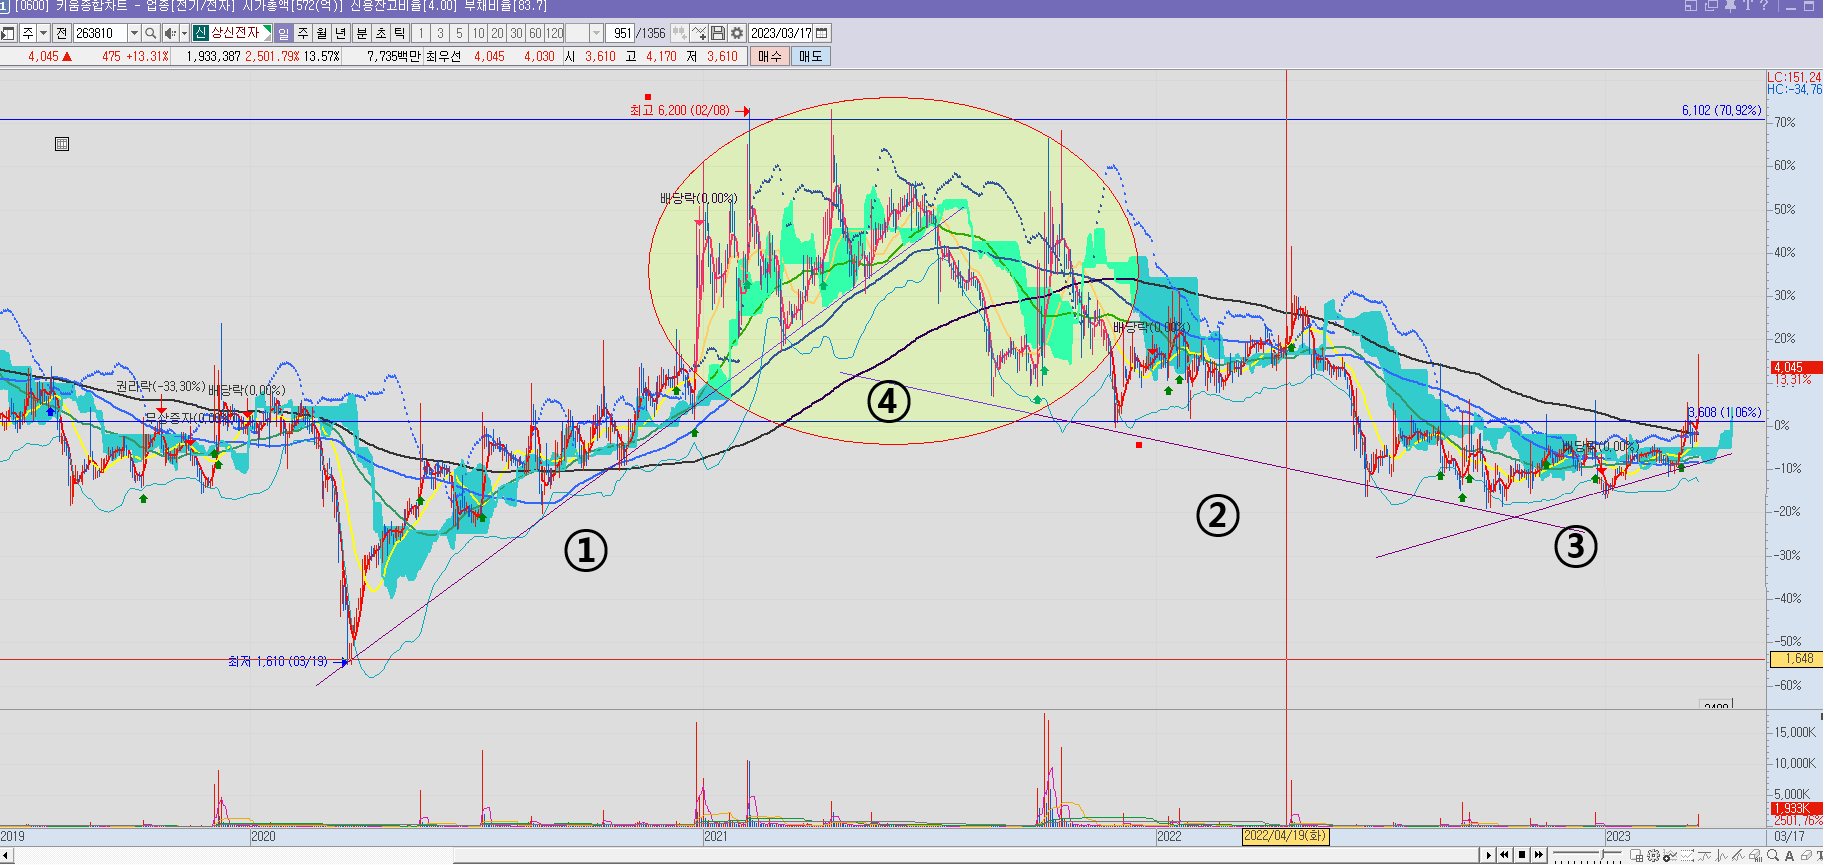Viewport: 1823px width, 865px height.
Task: Click the pin window icon in title bar
Action: pos(1730,6)
